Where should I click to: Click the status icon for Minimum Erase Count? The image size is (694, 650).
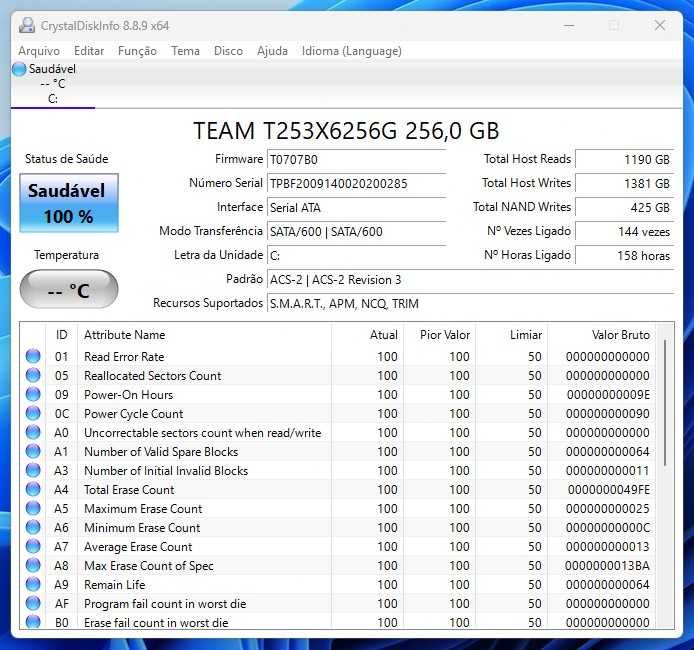point(33,527)
